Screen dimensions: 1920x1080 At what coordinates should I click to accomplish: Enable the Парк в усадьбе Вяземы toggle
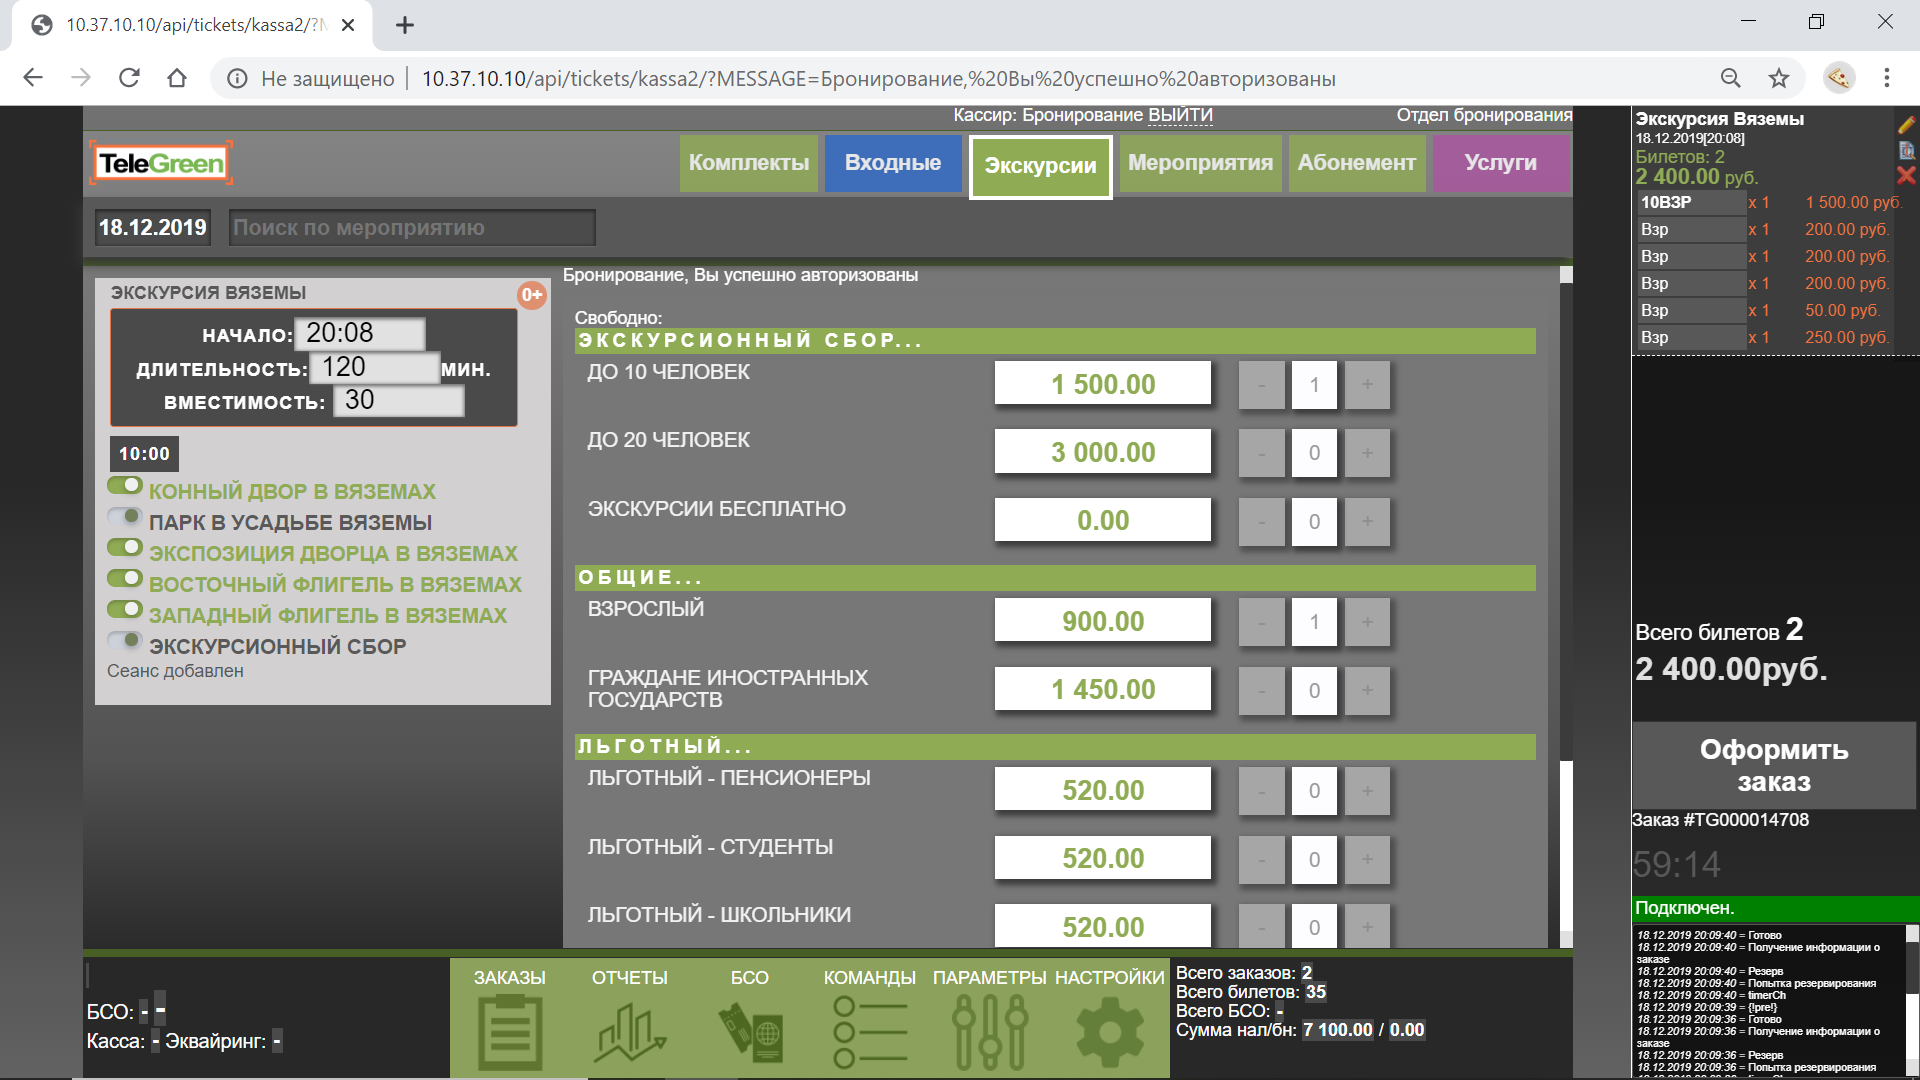point(125,517)
